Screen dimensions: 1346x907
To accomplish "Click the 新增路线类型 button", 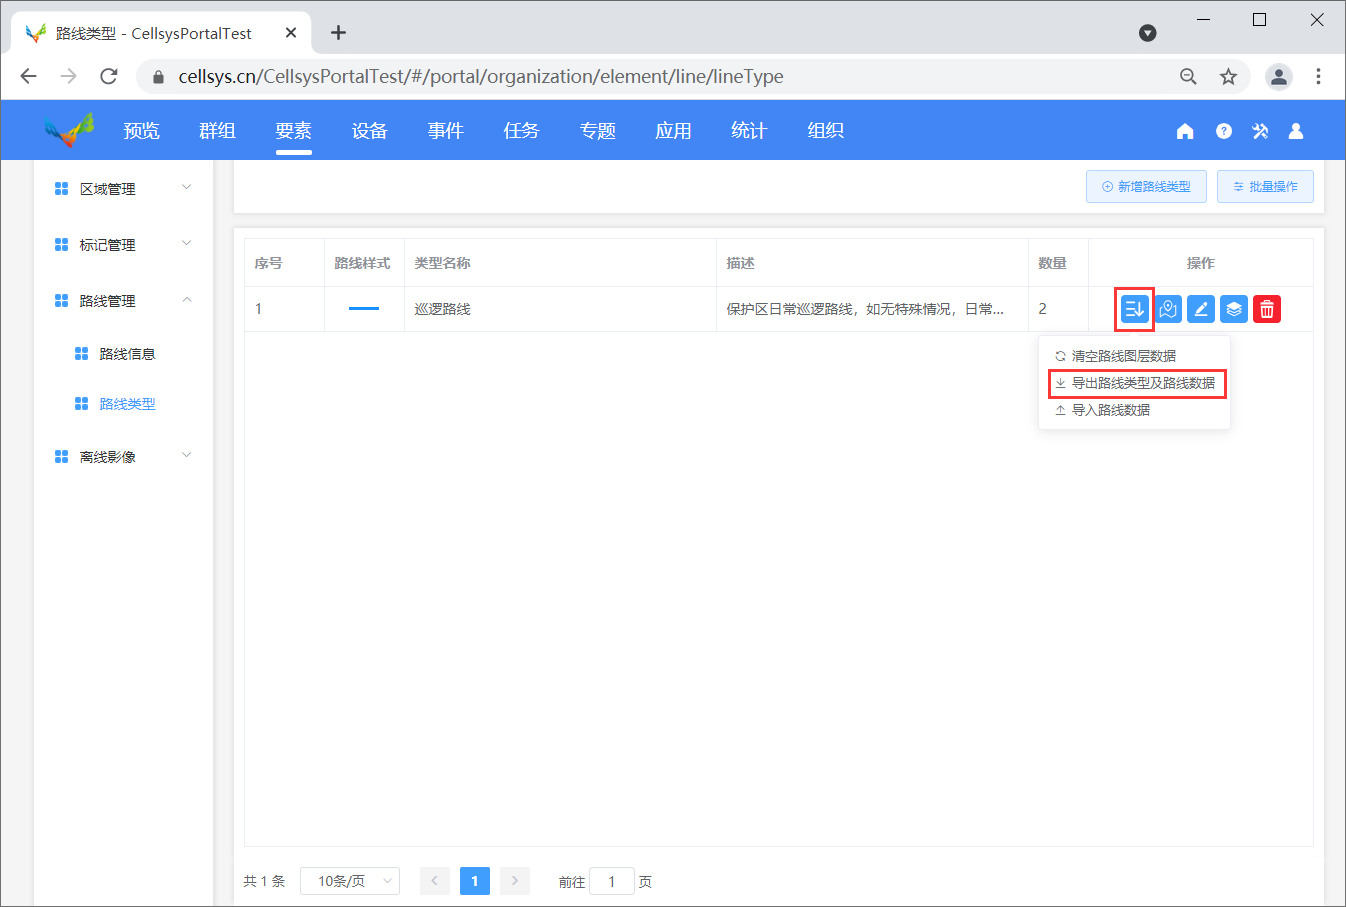I will point(1146,187).
